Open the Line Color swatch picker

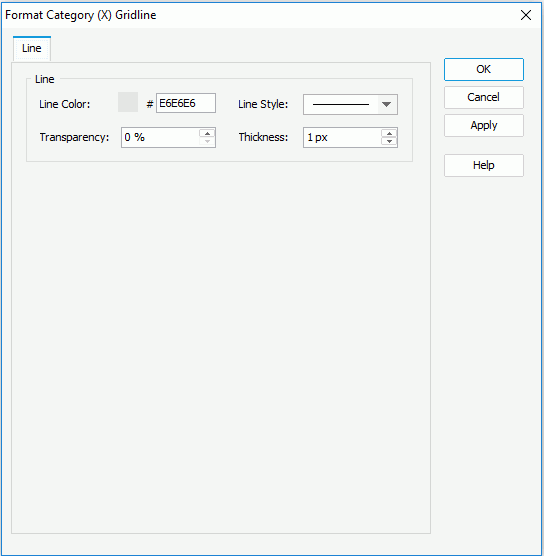pos(128,102)
